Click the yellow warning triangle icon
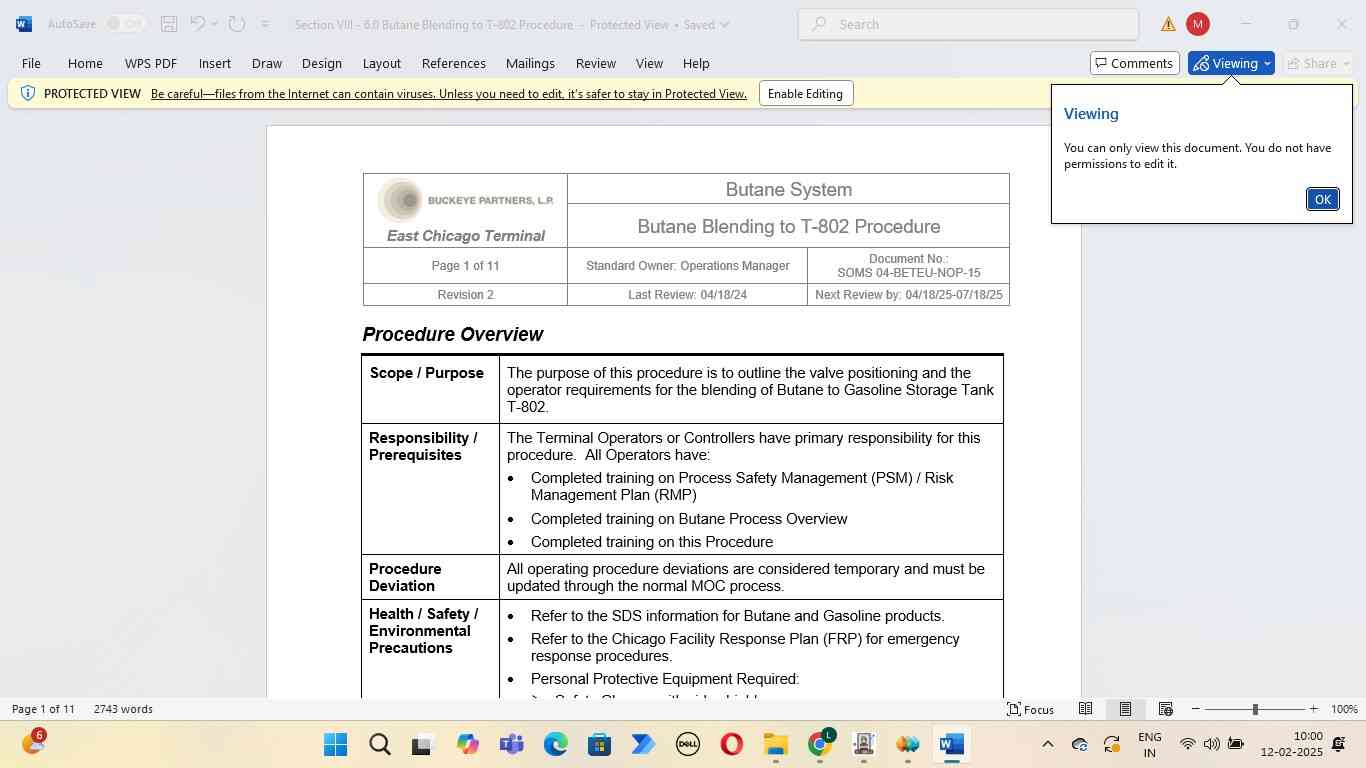Screen dimensions: 1366x768 point(1168,24)
